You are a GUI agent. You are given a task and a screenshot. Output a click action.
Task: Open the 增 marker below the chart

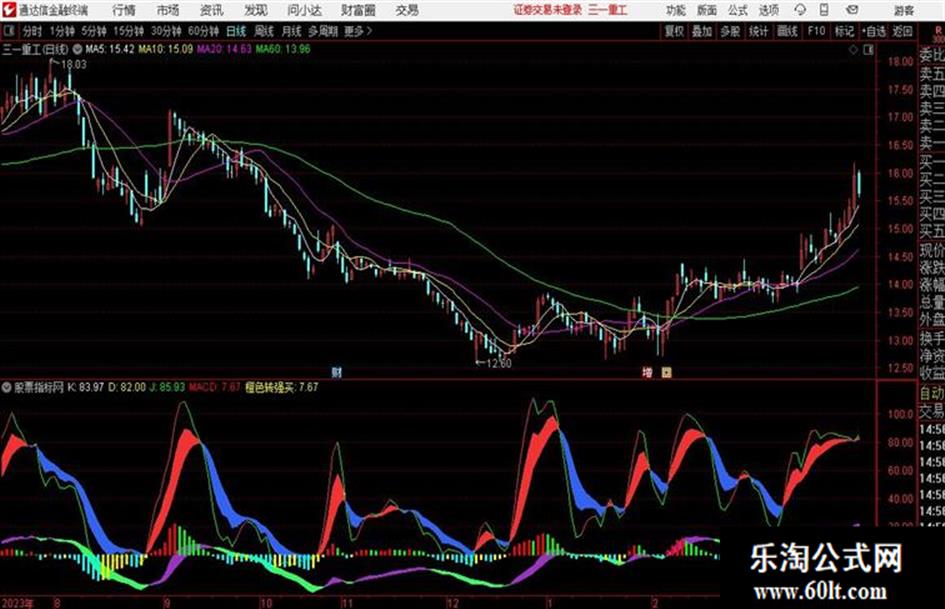point(647,372)
